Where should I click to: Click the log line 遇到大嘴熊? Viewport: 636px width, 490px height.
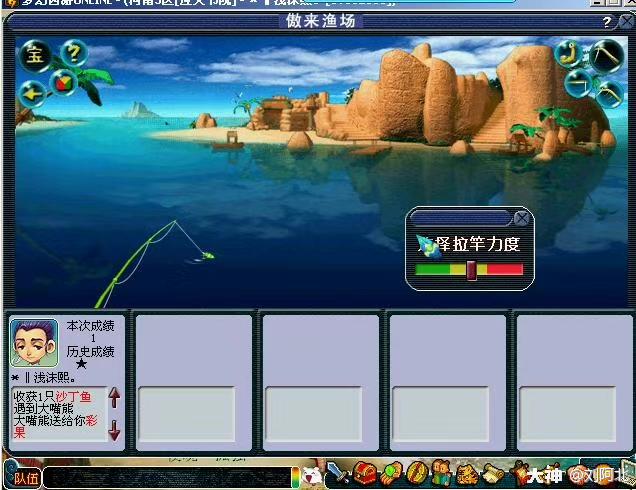click(x=43, y=408)
